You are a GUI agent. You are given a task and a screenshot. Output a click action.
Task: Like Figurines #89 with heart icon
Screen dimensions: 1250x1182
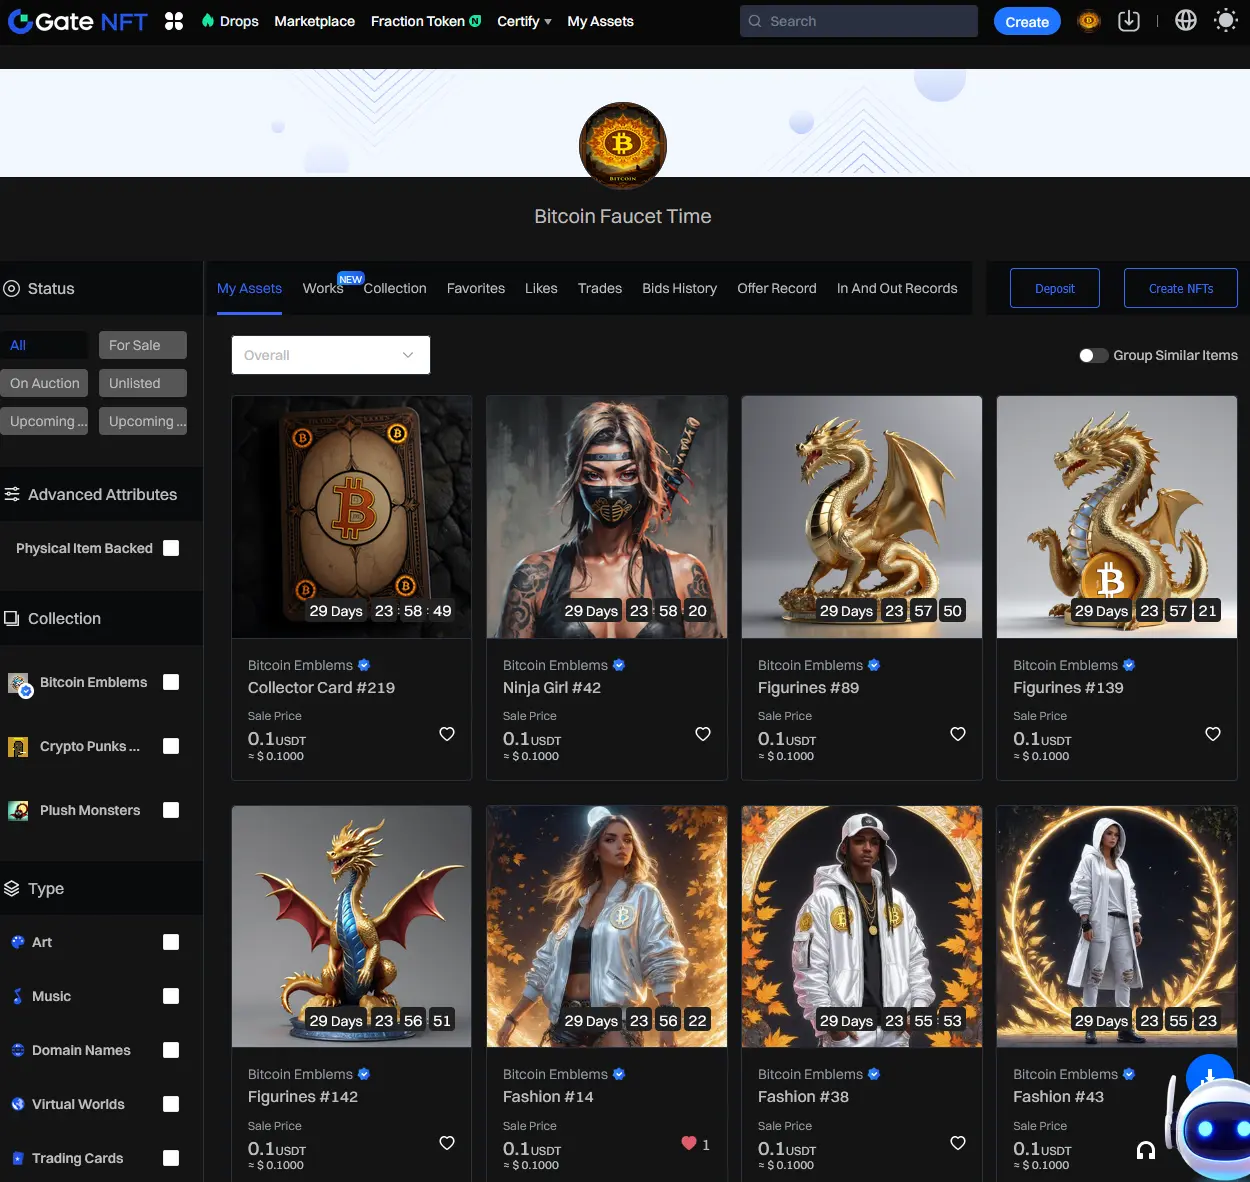958,734
